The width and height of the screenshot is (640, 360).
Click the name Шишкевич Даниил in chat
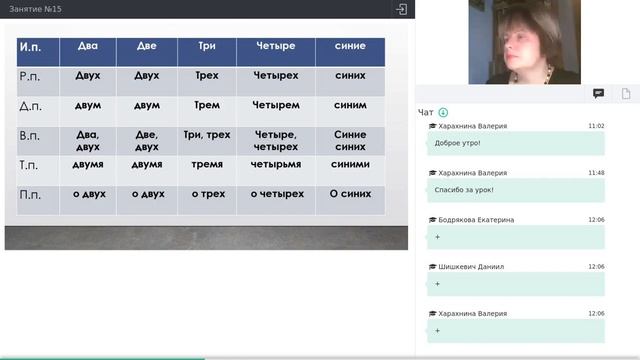tap(471, 267)
